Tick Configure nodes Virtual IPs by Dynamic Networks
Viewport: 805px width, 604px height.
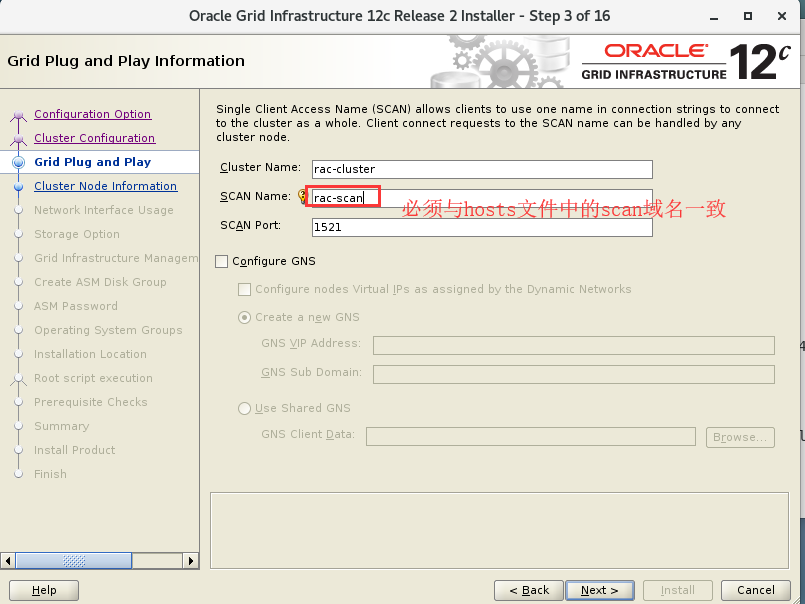(244, 290)
